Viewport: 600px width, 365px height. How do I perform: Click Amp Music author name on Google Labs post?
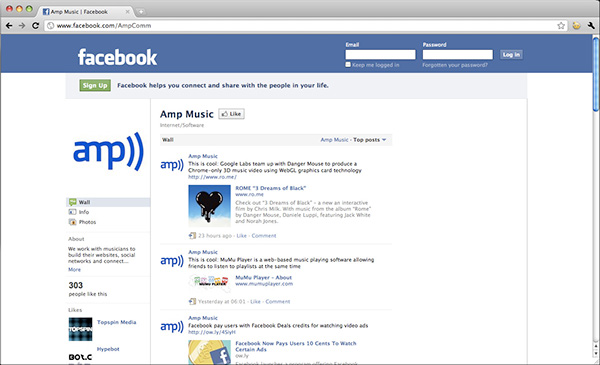coord(203,156)
